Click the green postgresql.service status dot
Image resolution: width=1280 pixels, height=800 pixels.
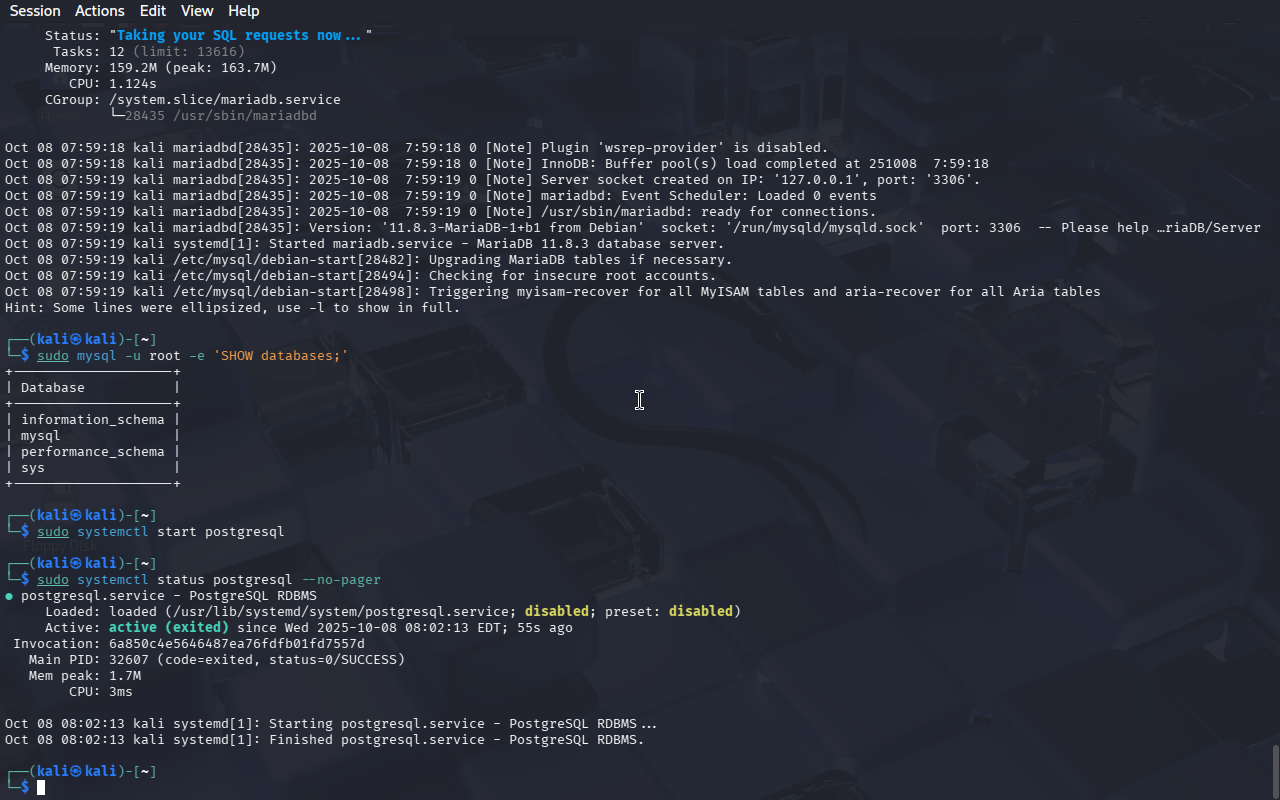point(9,596)
